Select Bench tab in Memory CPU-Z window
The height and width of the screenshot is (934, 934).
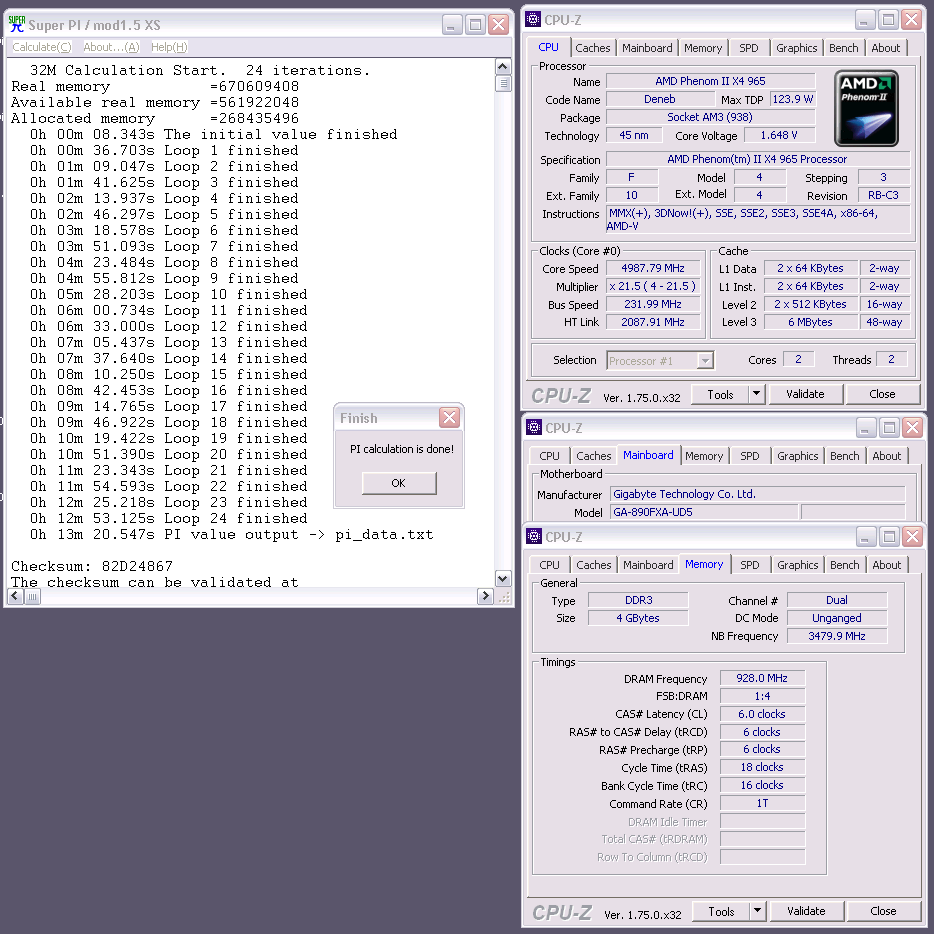click(845, 565)
